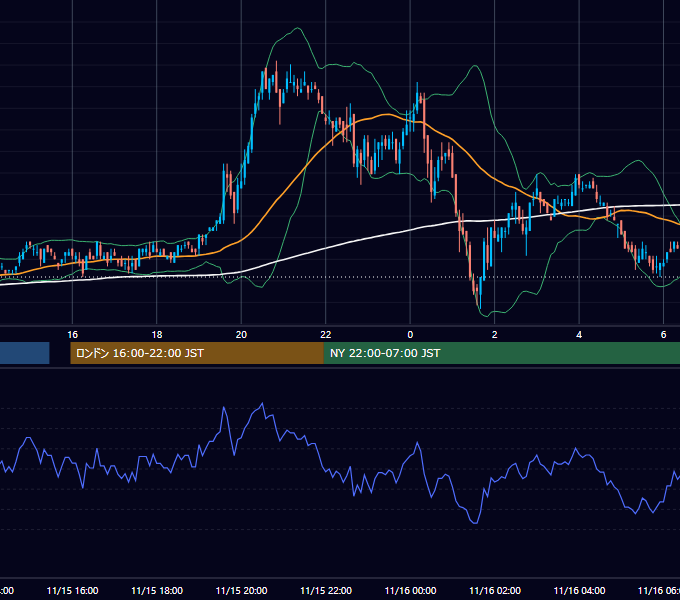Click the oscillator's highest peak near 20:30
This screenshot has width=680, height=600.
tap(262, 404)
